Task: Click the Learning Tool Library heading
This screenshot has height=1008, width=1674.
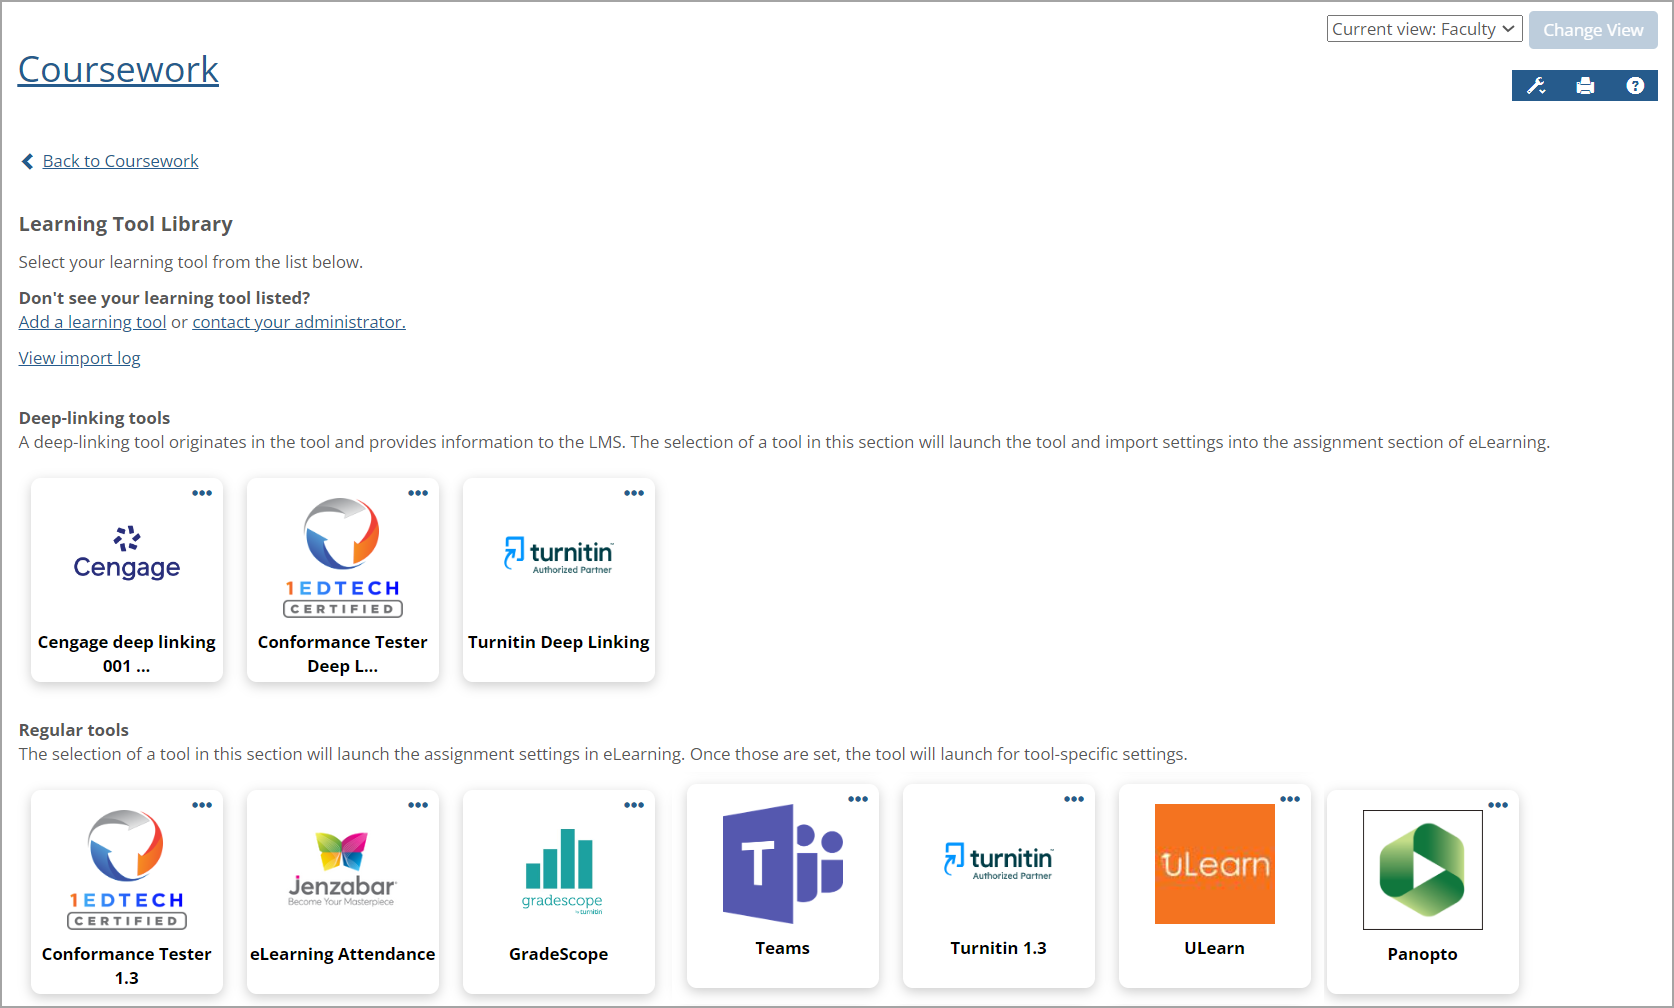Action: pos(126,224)
